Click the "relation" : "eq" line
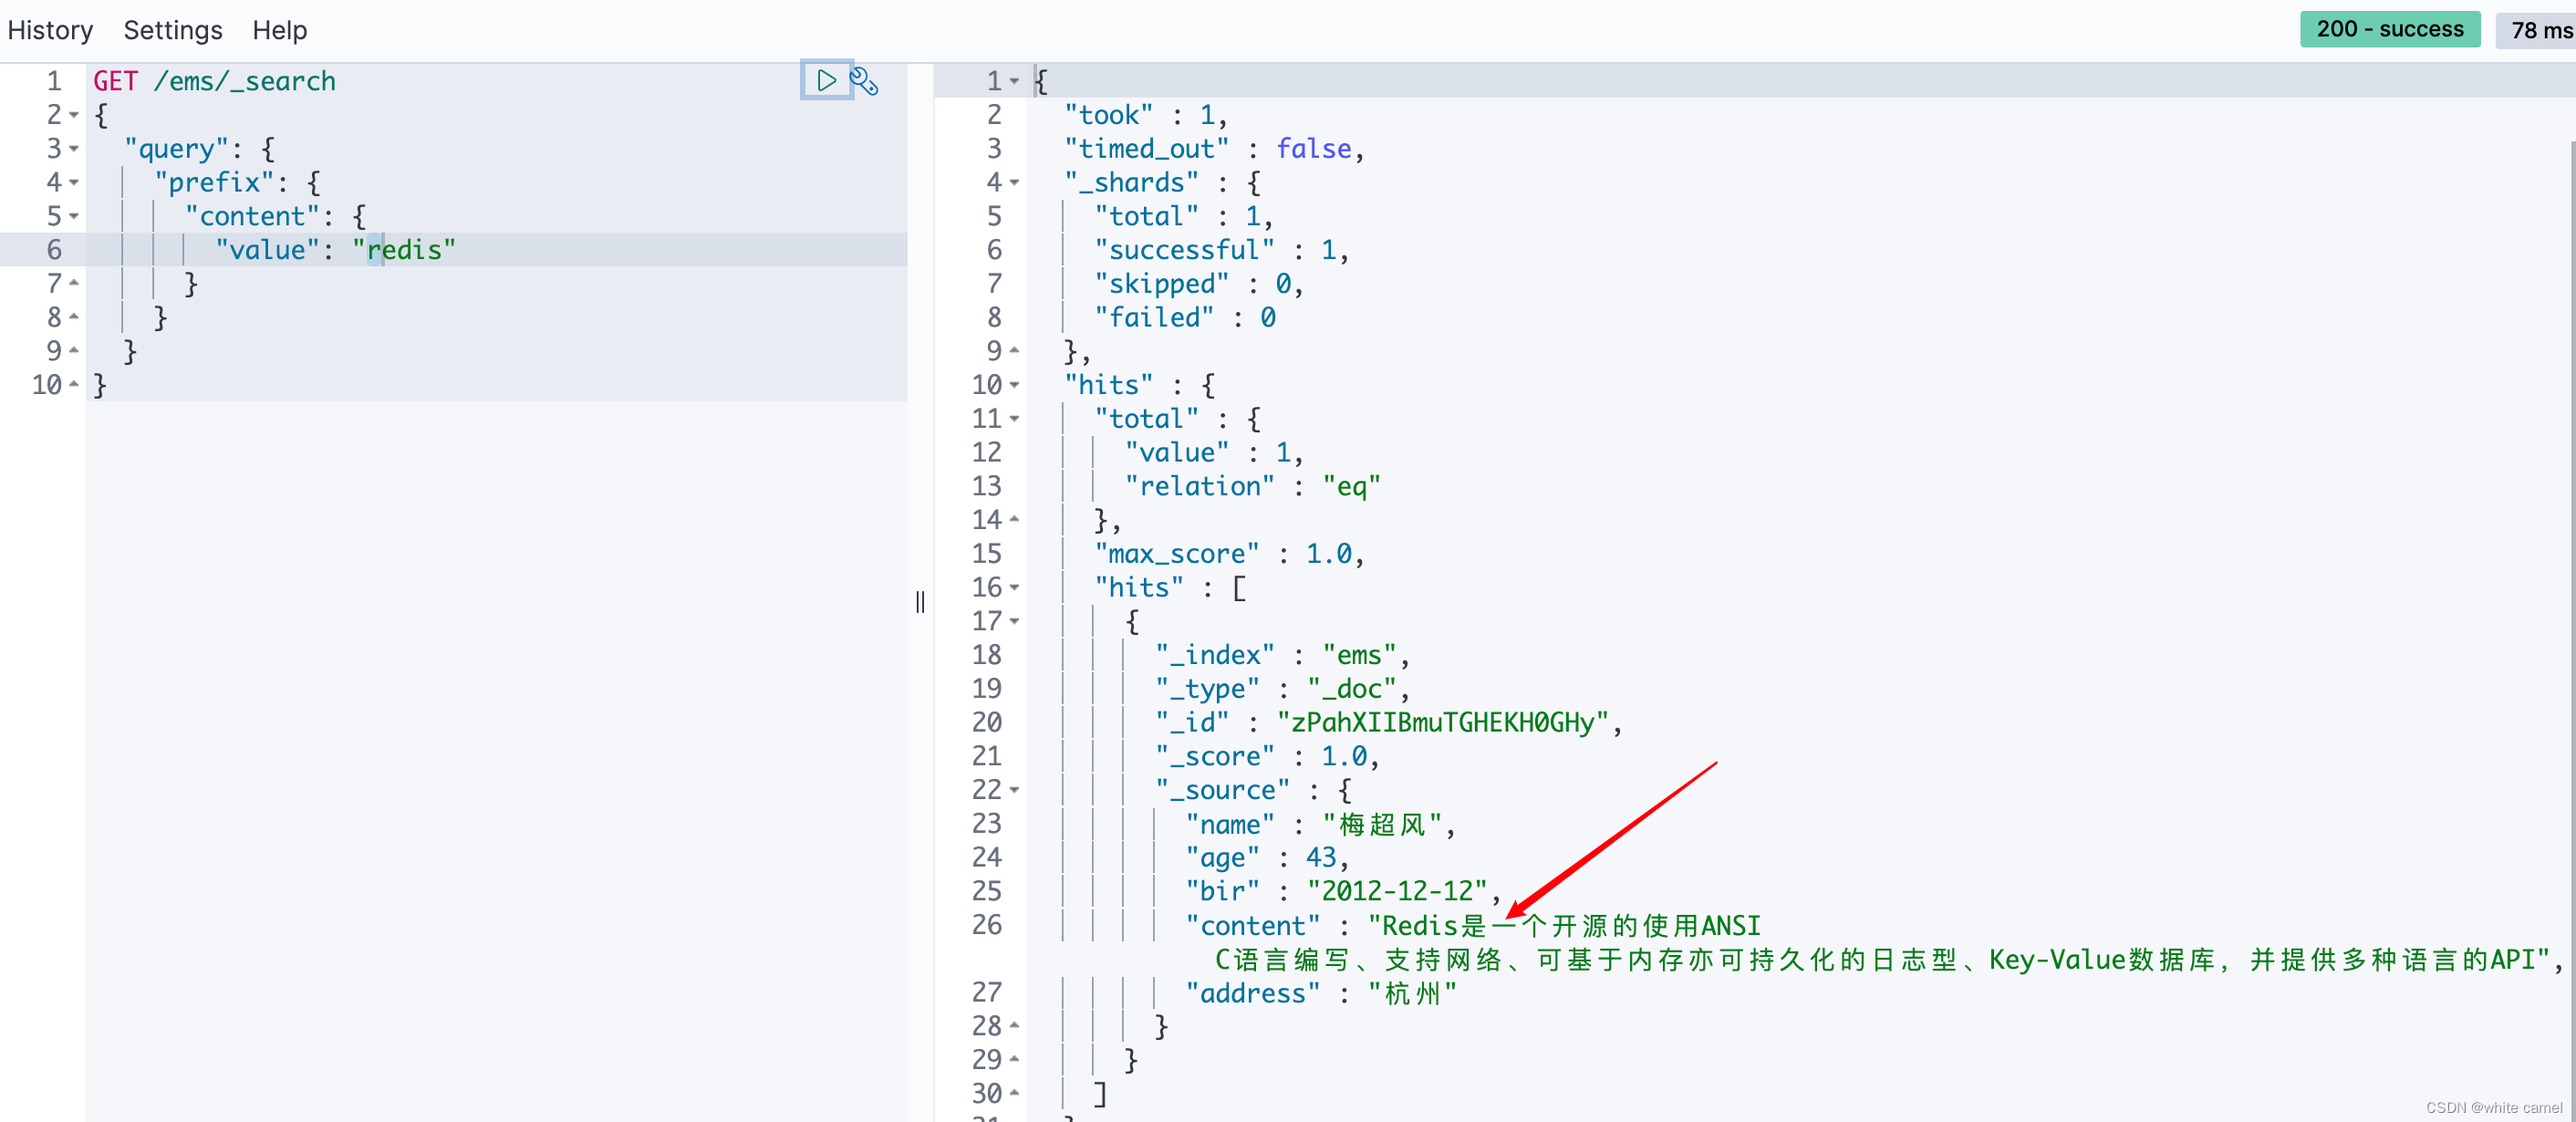 pyautogui.click(x=1252, y=486)
